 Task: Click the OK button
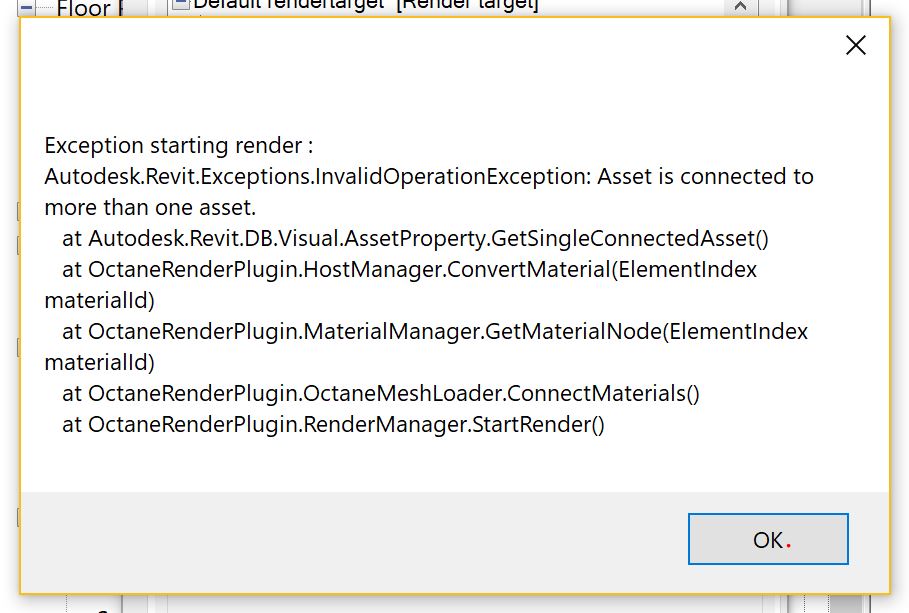[x=768, y=540]
